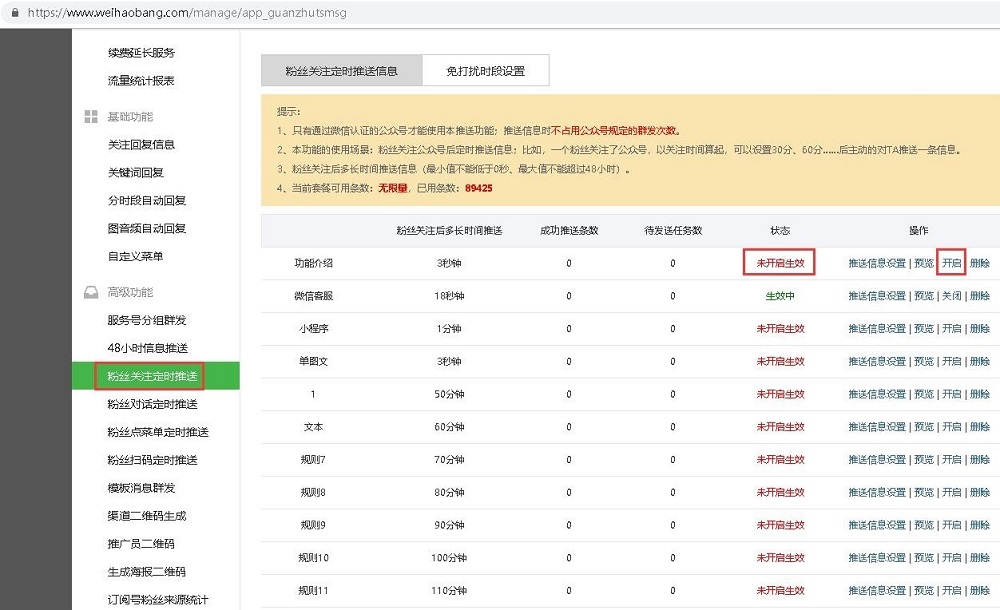Click 开启 for 小程序 row
Viewport: 1000px width, 610px height.
(952, 329)
